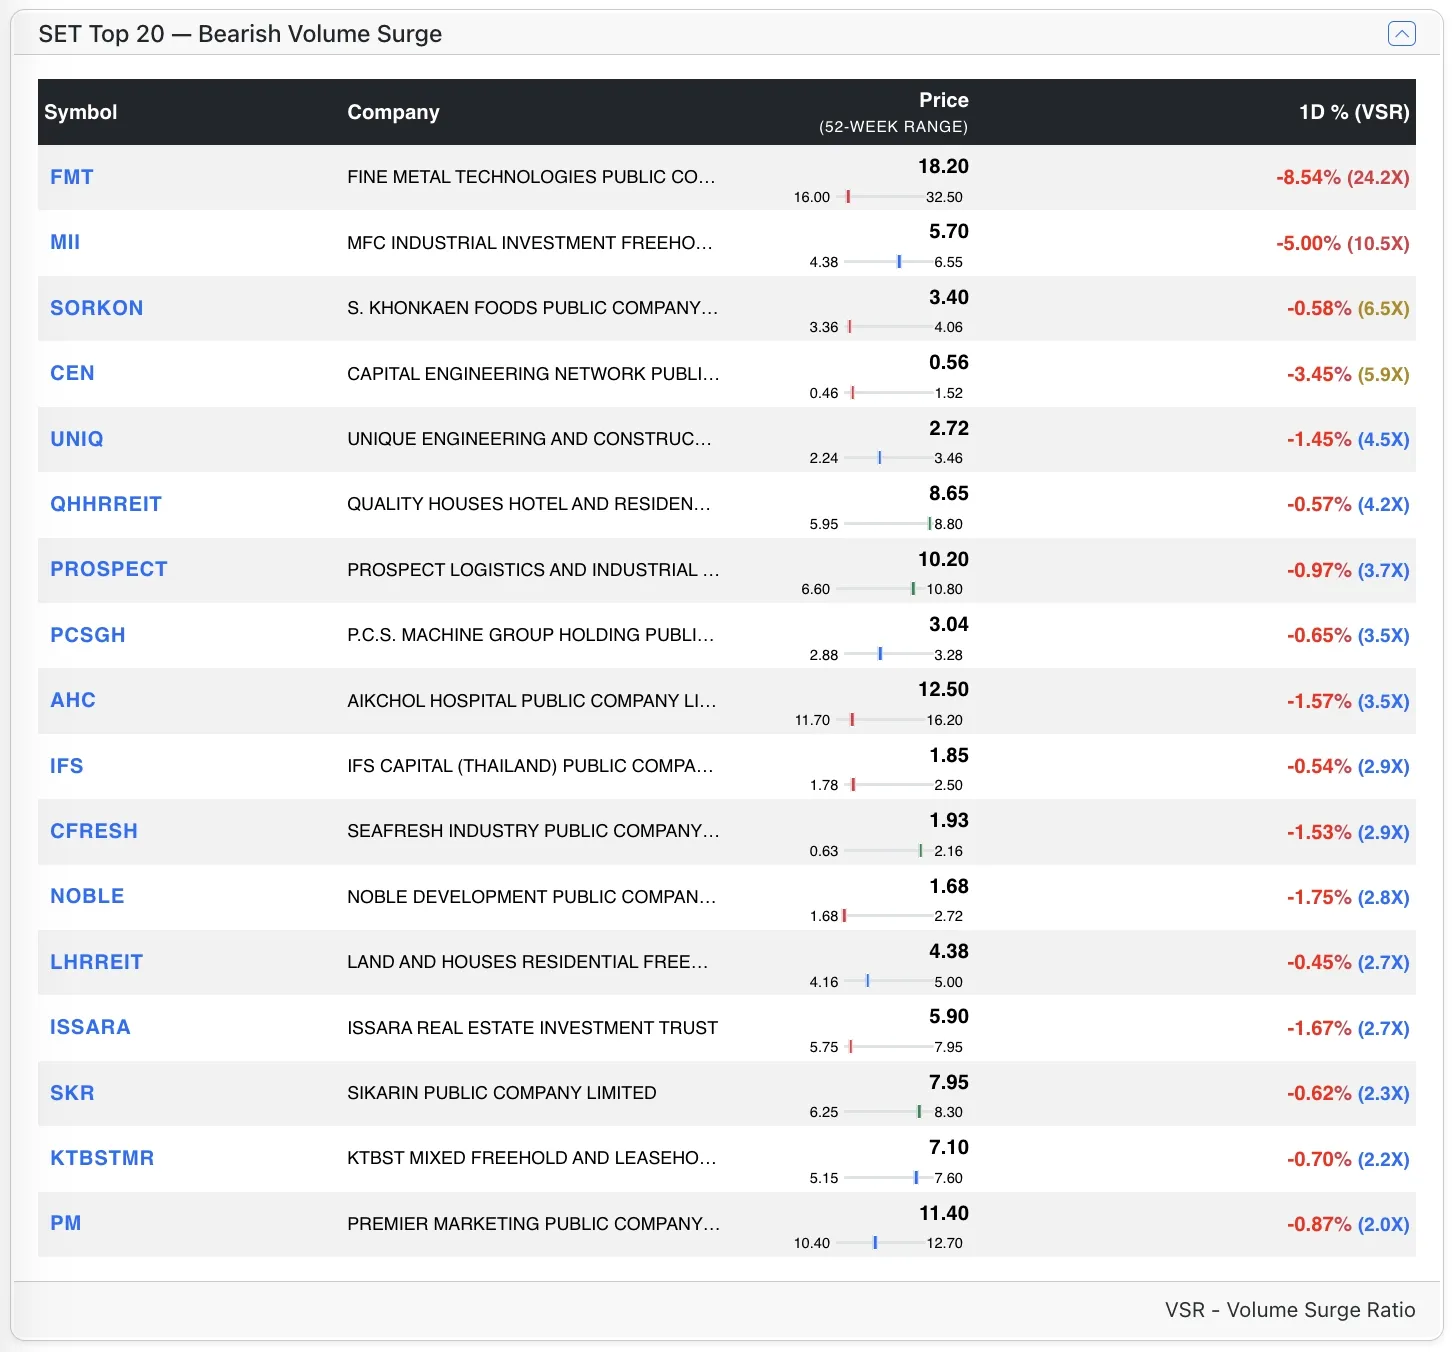
Task: Select Premier Marketing company name
Action: coord(533,1224)
